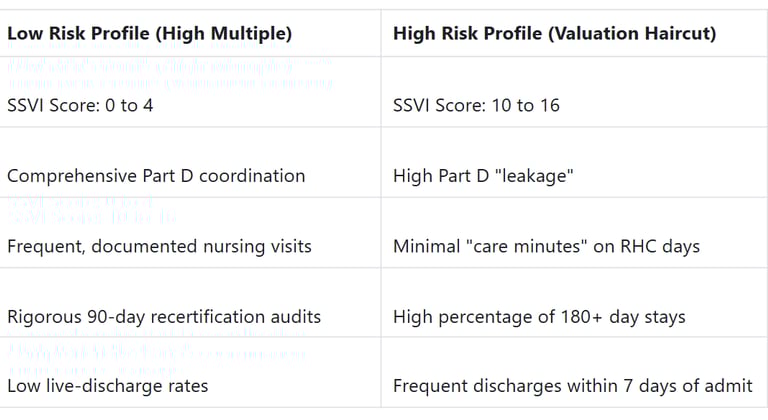
Task: Click High percentage of 180+ day stays
Action: tap(539, 317)
